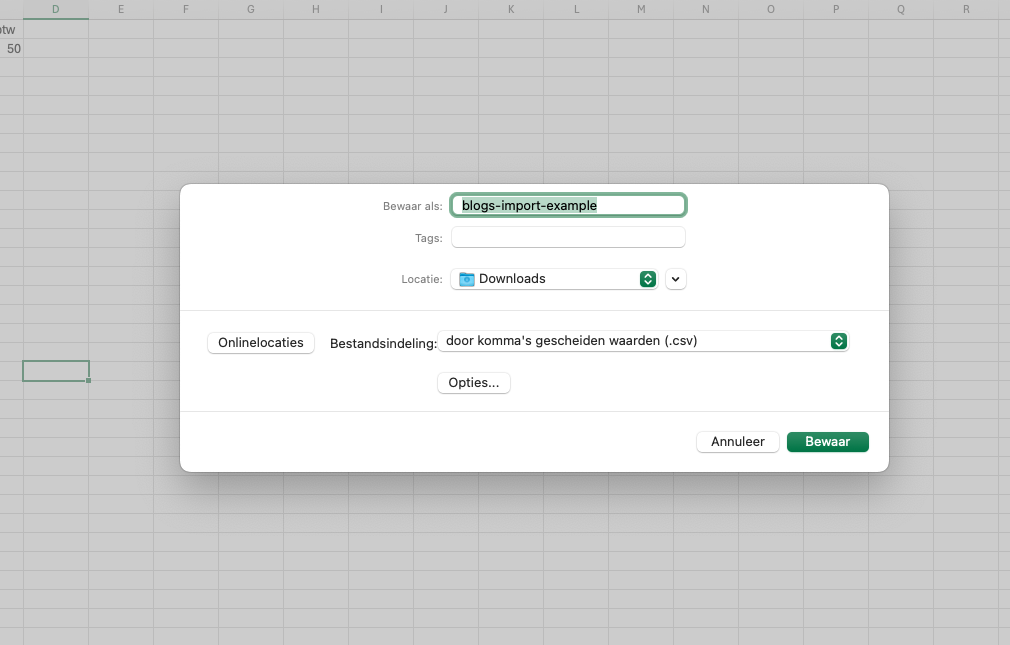This screenshot has height=645, width=1010.
Task: Click the Bewaar button
Action: coord(827,442)
